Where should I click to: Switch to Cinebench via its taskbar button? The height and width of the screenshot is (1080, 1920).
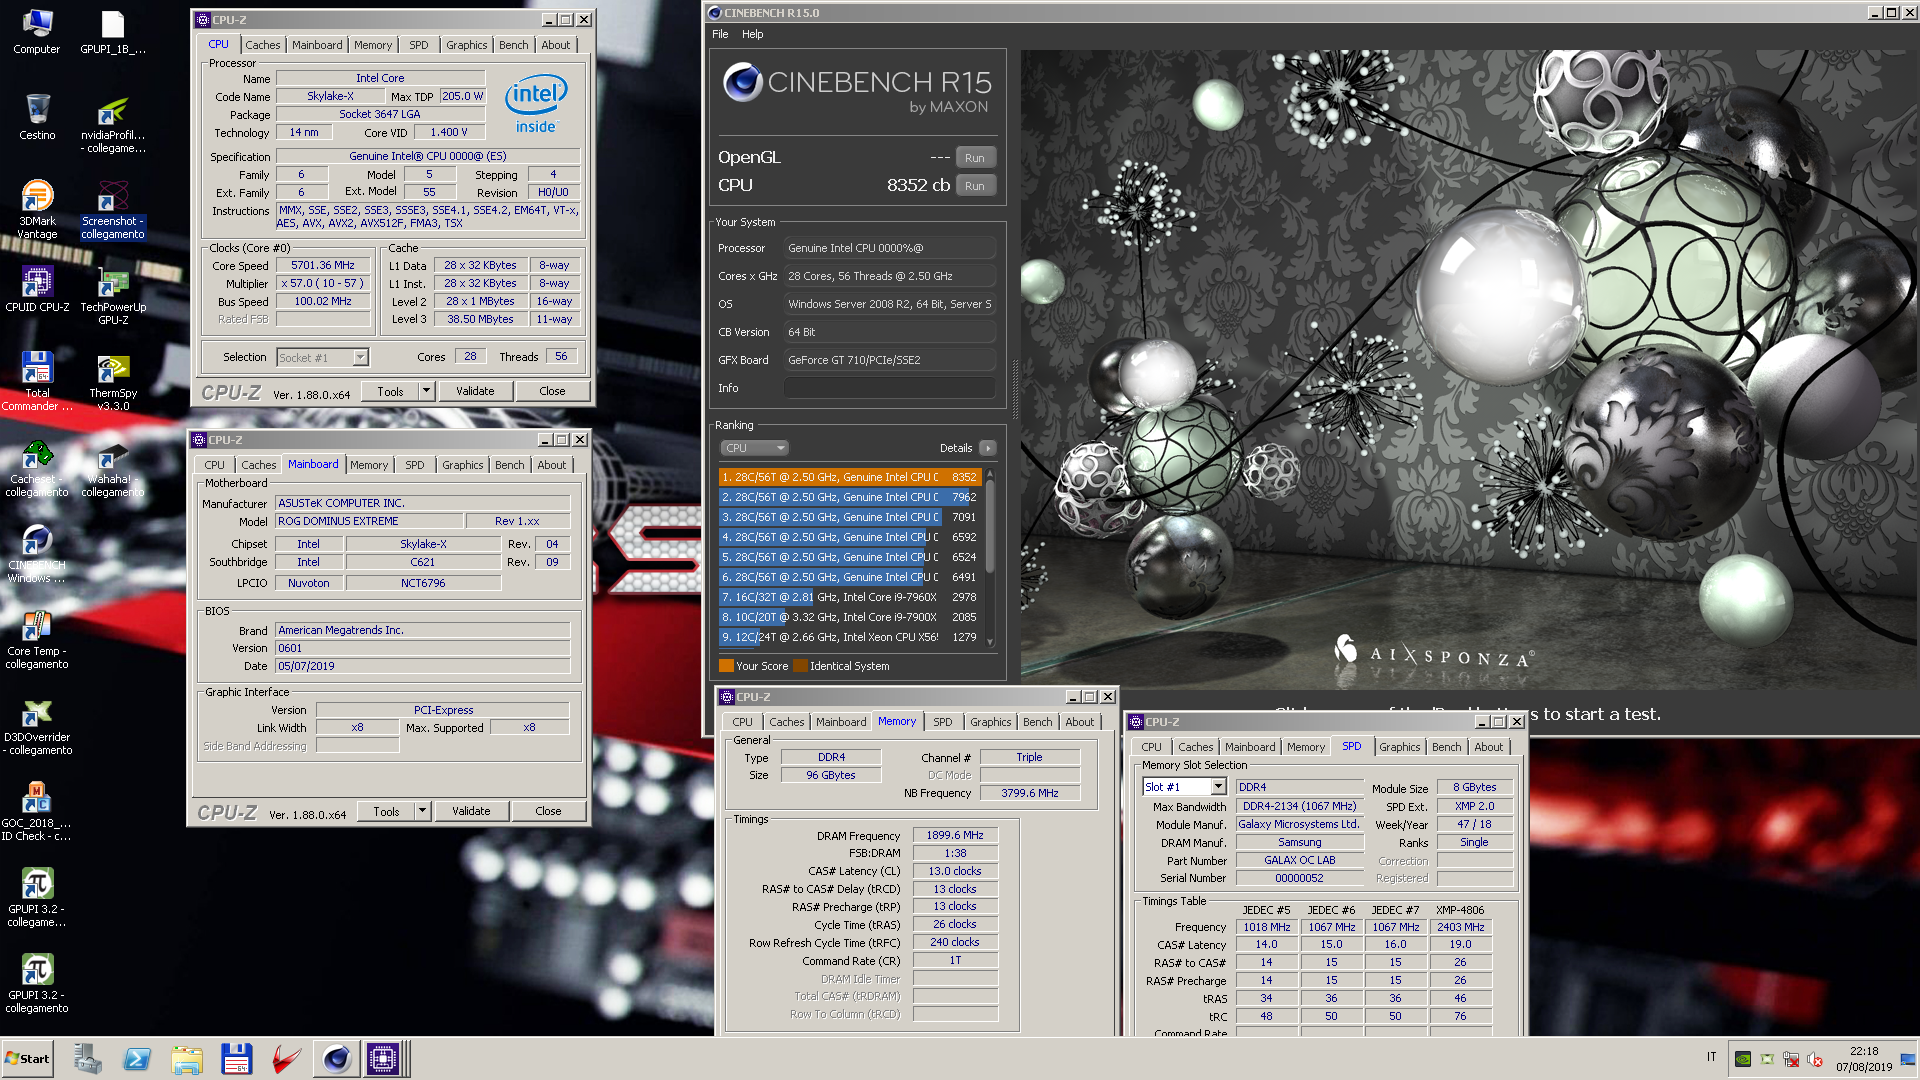pos(336,1058)
